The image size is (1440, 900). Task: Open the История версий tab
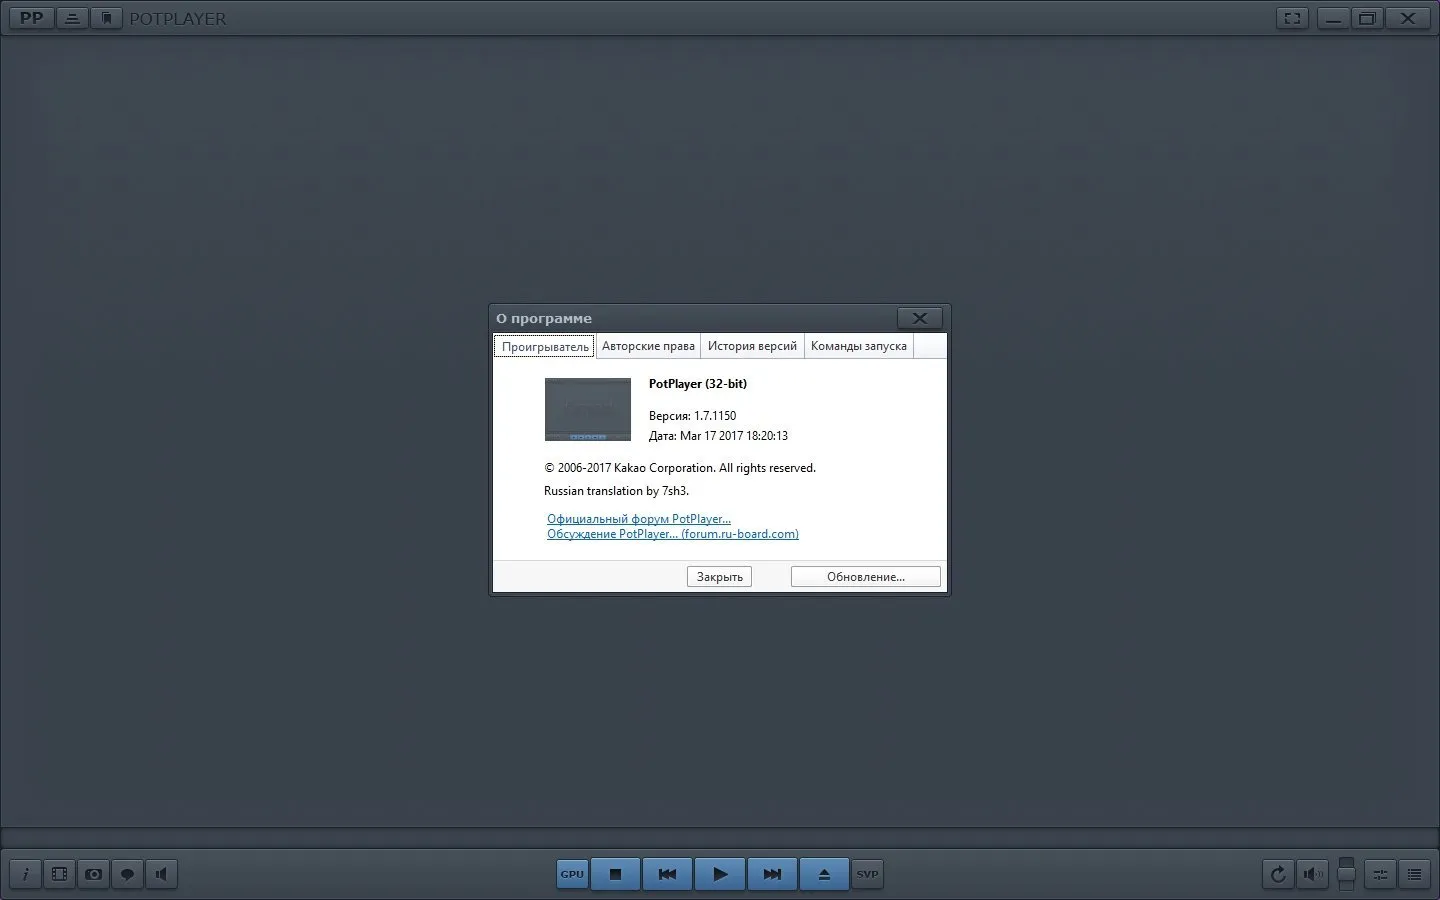click(752, 346)
